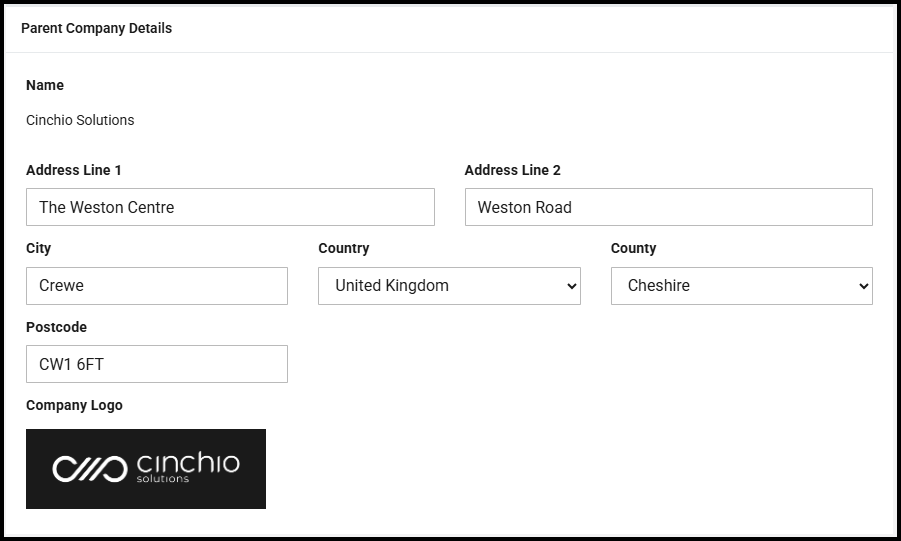Click the Address Line 1 input field
This screenshot has height=541, width=901.
(230, 207)
